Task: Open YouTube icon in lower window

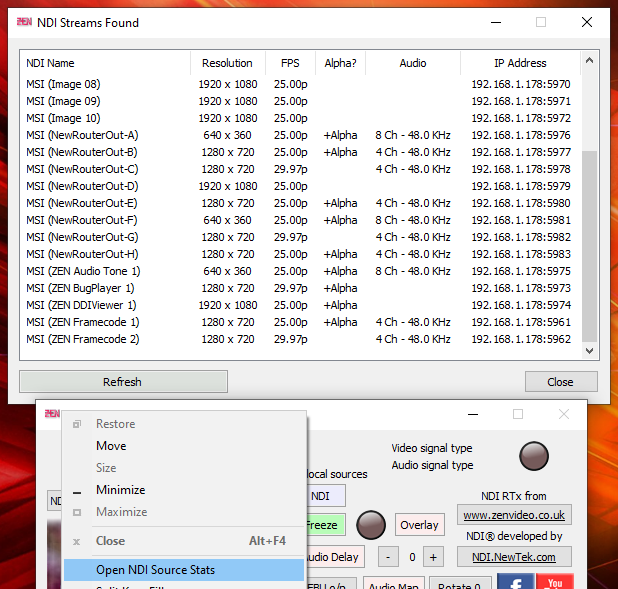Action: 555,582
